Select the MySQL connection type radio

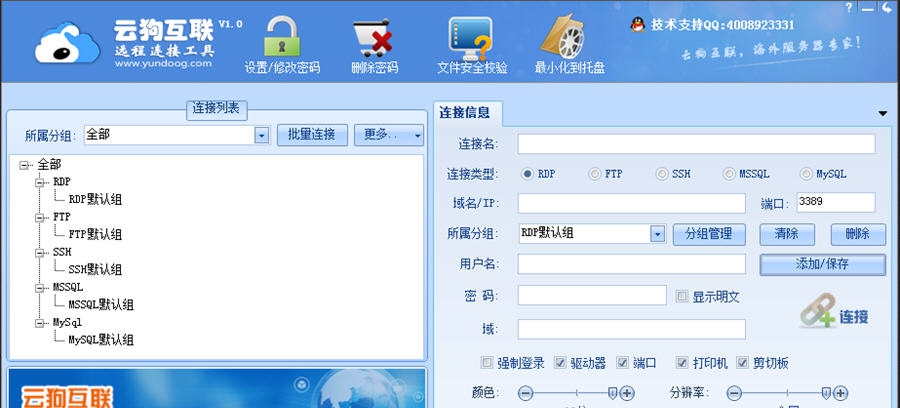806,173
